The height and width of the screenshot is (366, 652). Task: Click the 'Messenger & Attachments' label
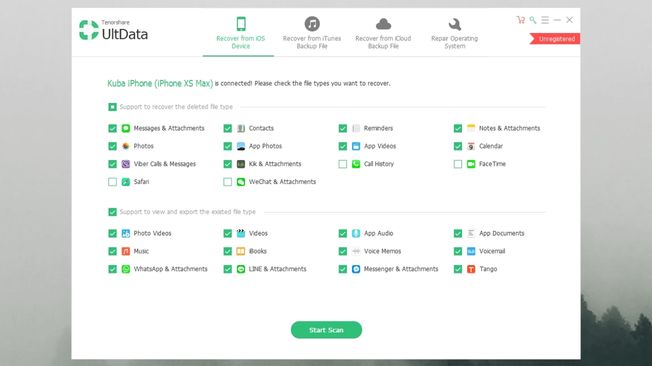pyautogui.click(x=401, y=269)
